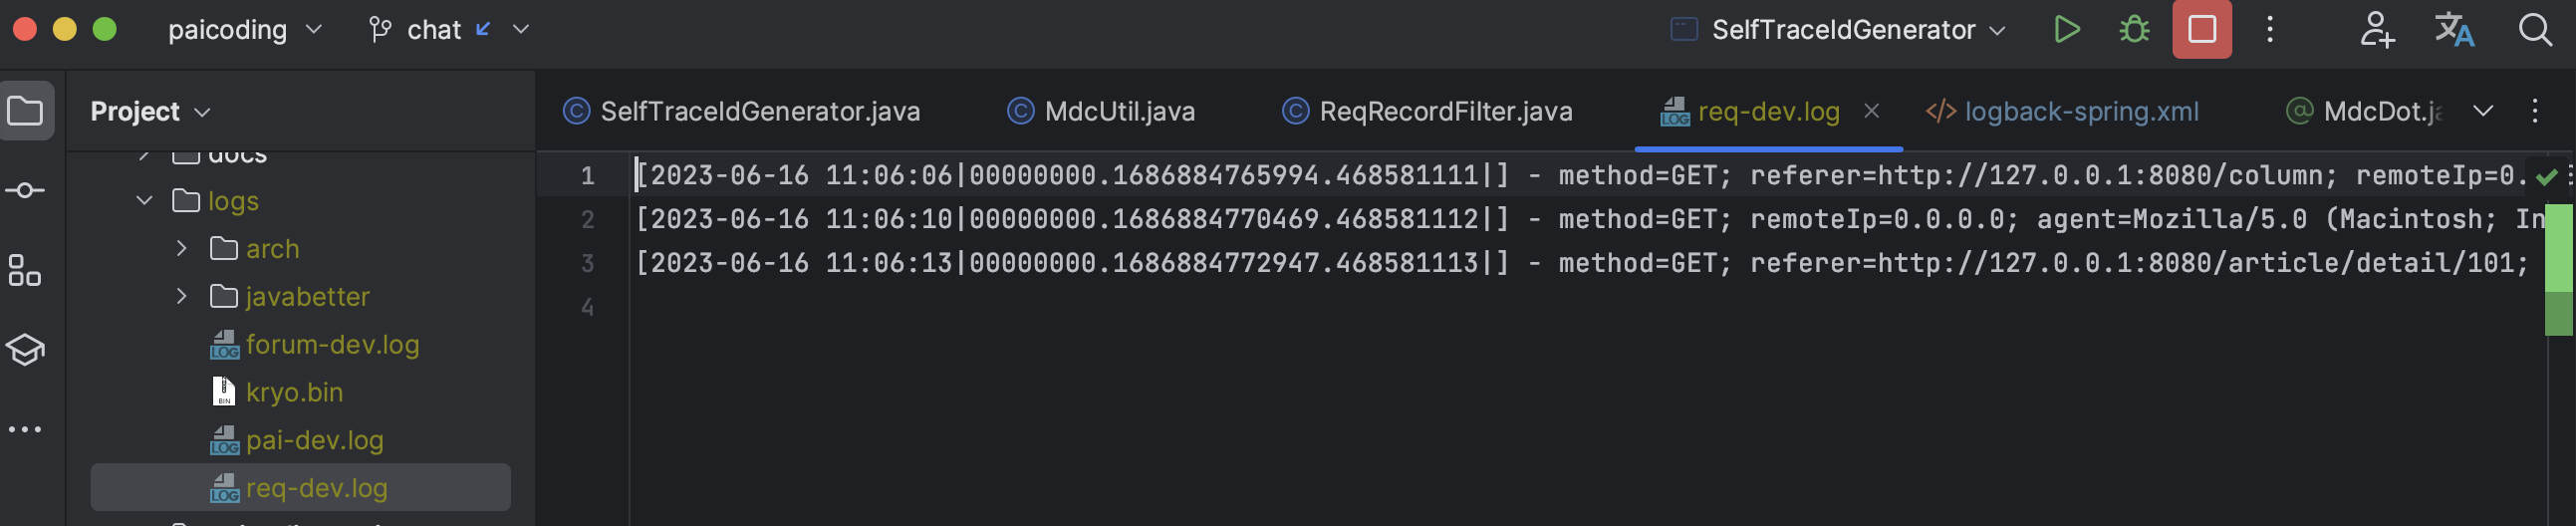Viewport: 2576px width, 526px height.
Task: Open the Structure tool window icon
Action: (26, 270)
